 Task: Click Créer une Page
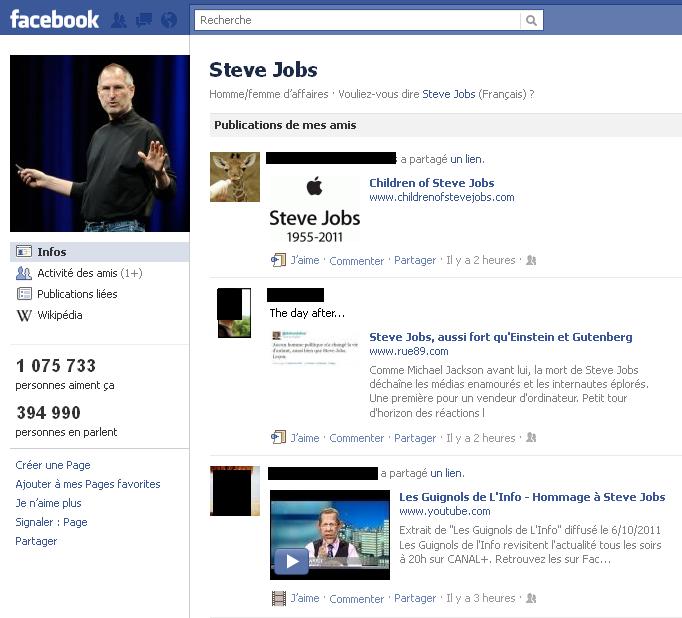[x=53, y=465]
